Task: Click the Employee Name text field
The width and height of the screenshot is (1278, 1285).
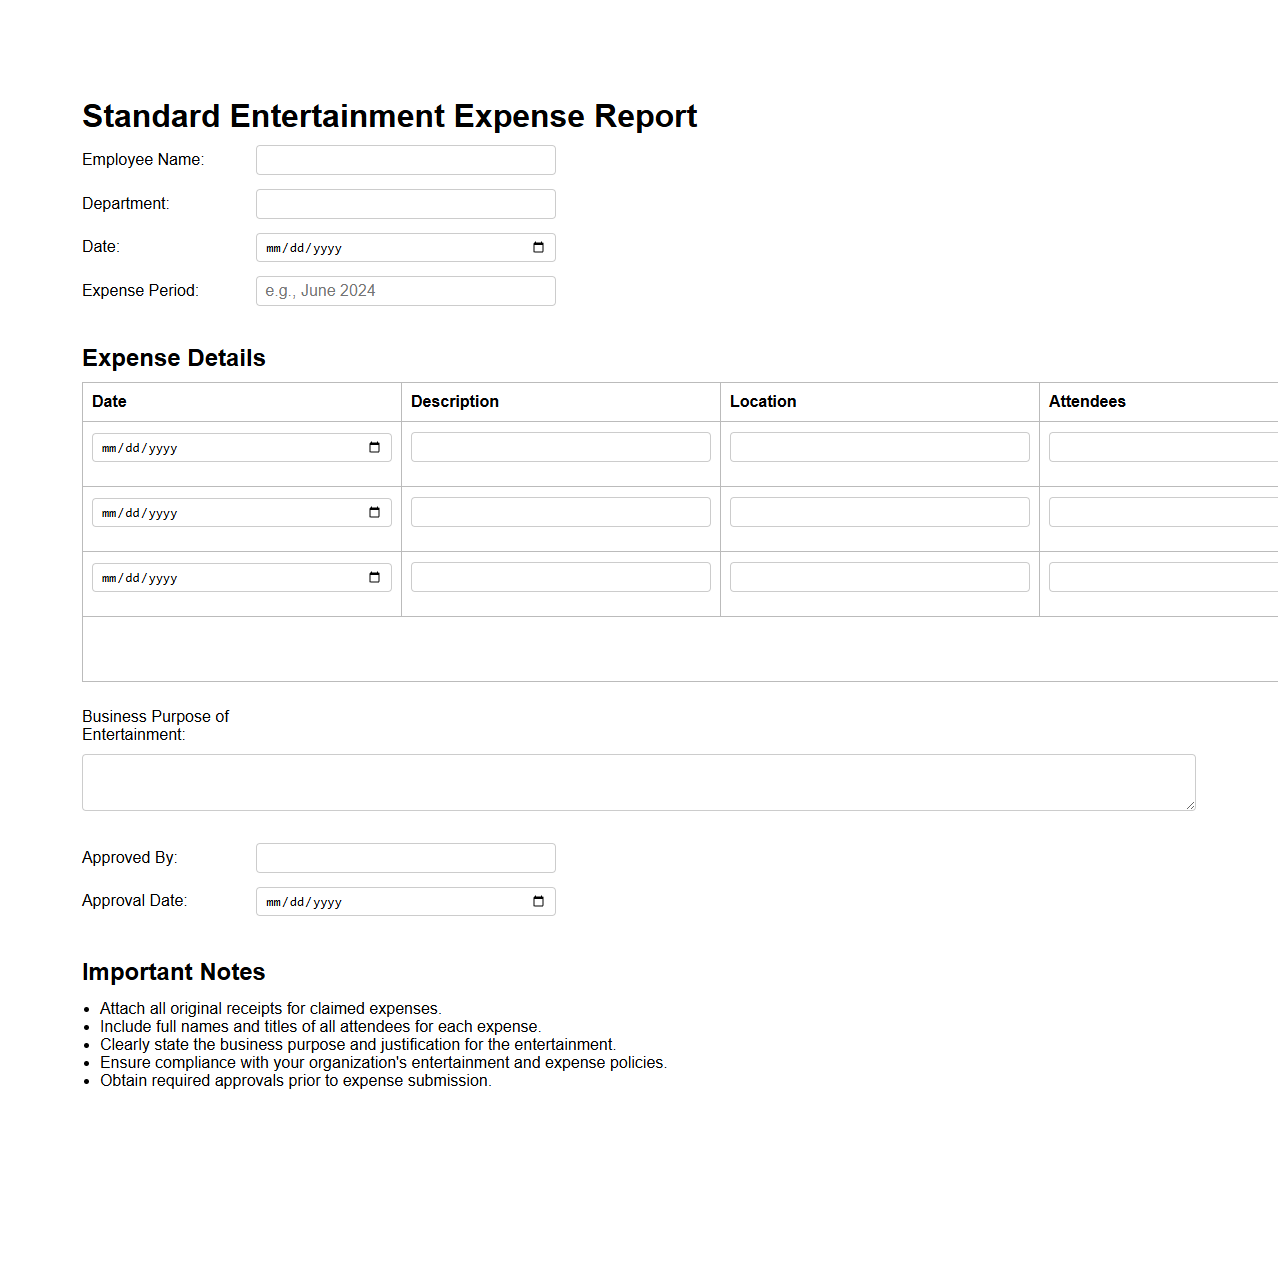Action: point(405,160)
